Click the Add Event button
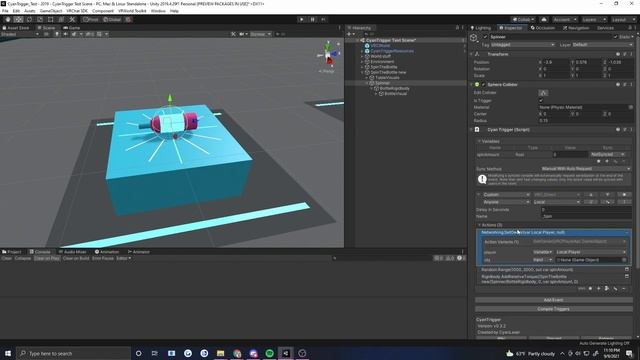Image resolution: width=640 pixels, height=360 pixels. (x=553, y=300)
